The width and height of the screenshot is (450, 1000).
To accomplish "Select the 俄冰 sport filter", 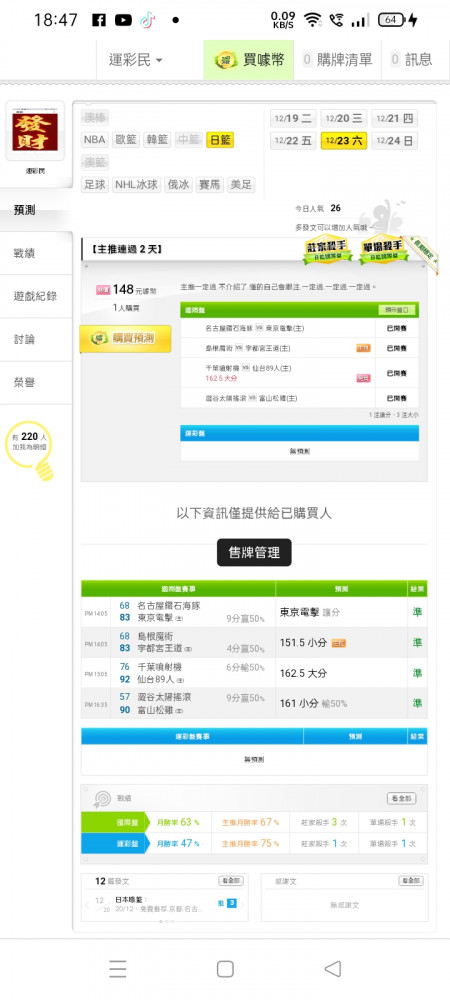I will click(178, 185).
